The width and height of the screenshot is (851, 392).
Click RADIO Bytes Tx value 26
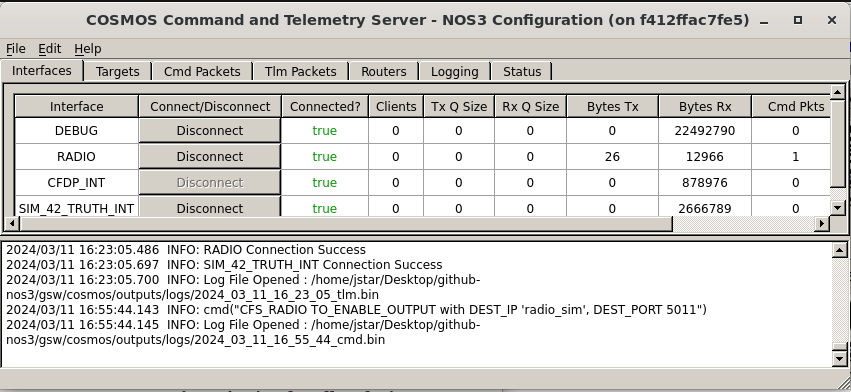(612, 157)
